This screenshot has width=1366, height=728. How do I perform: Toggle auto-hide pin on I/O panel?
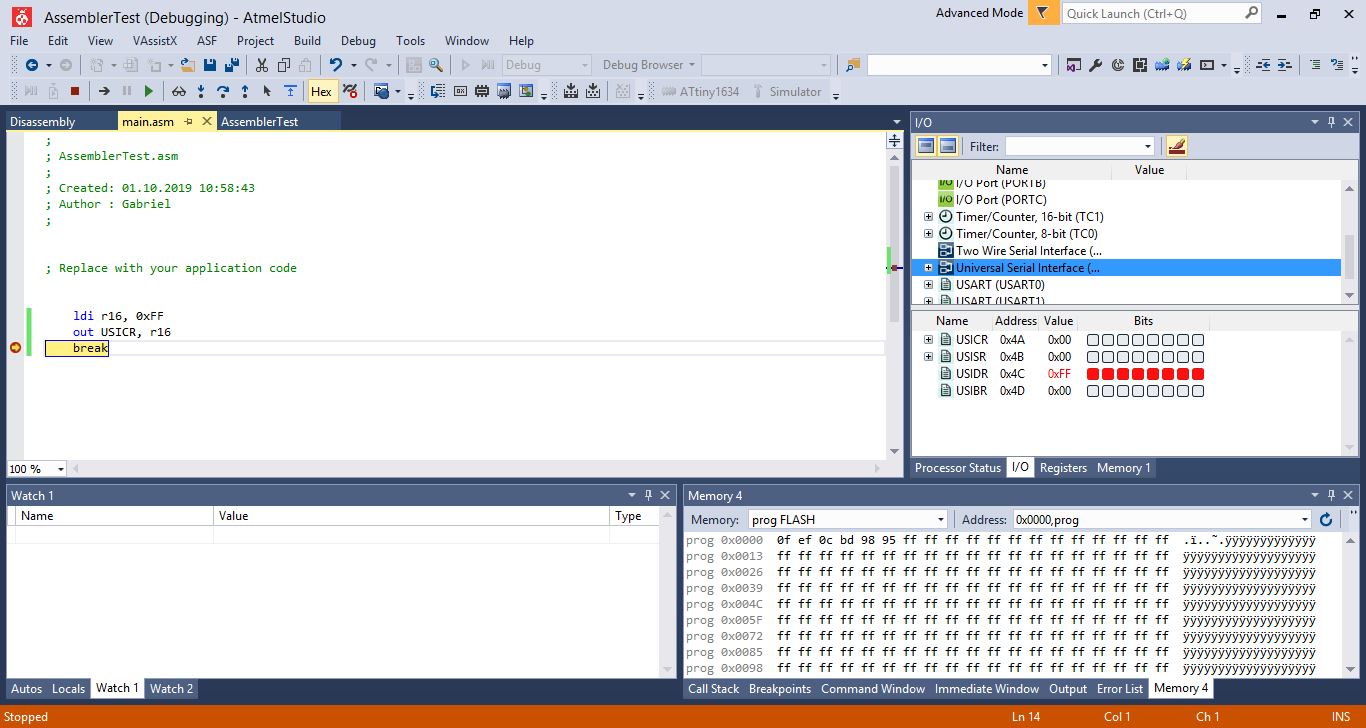point(1331,122)
